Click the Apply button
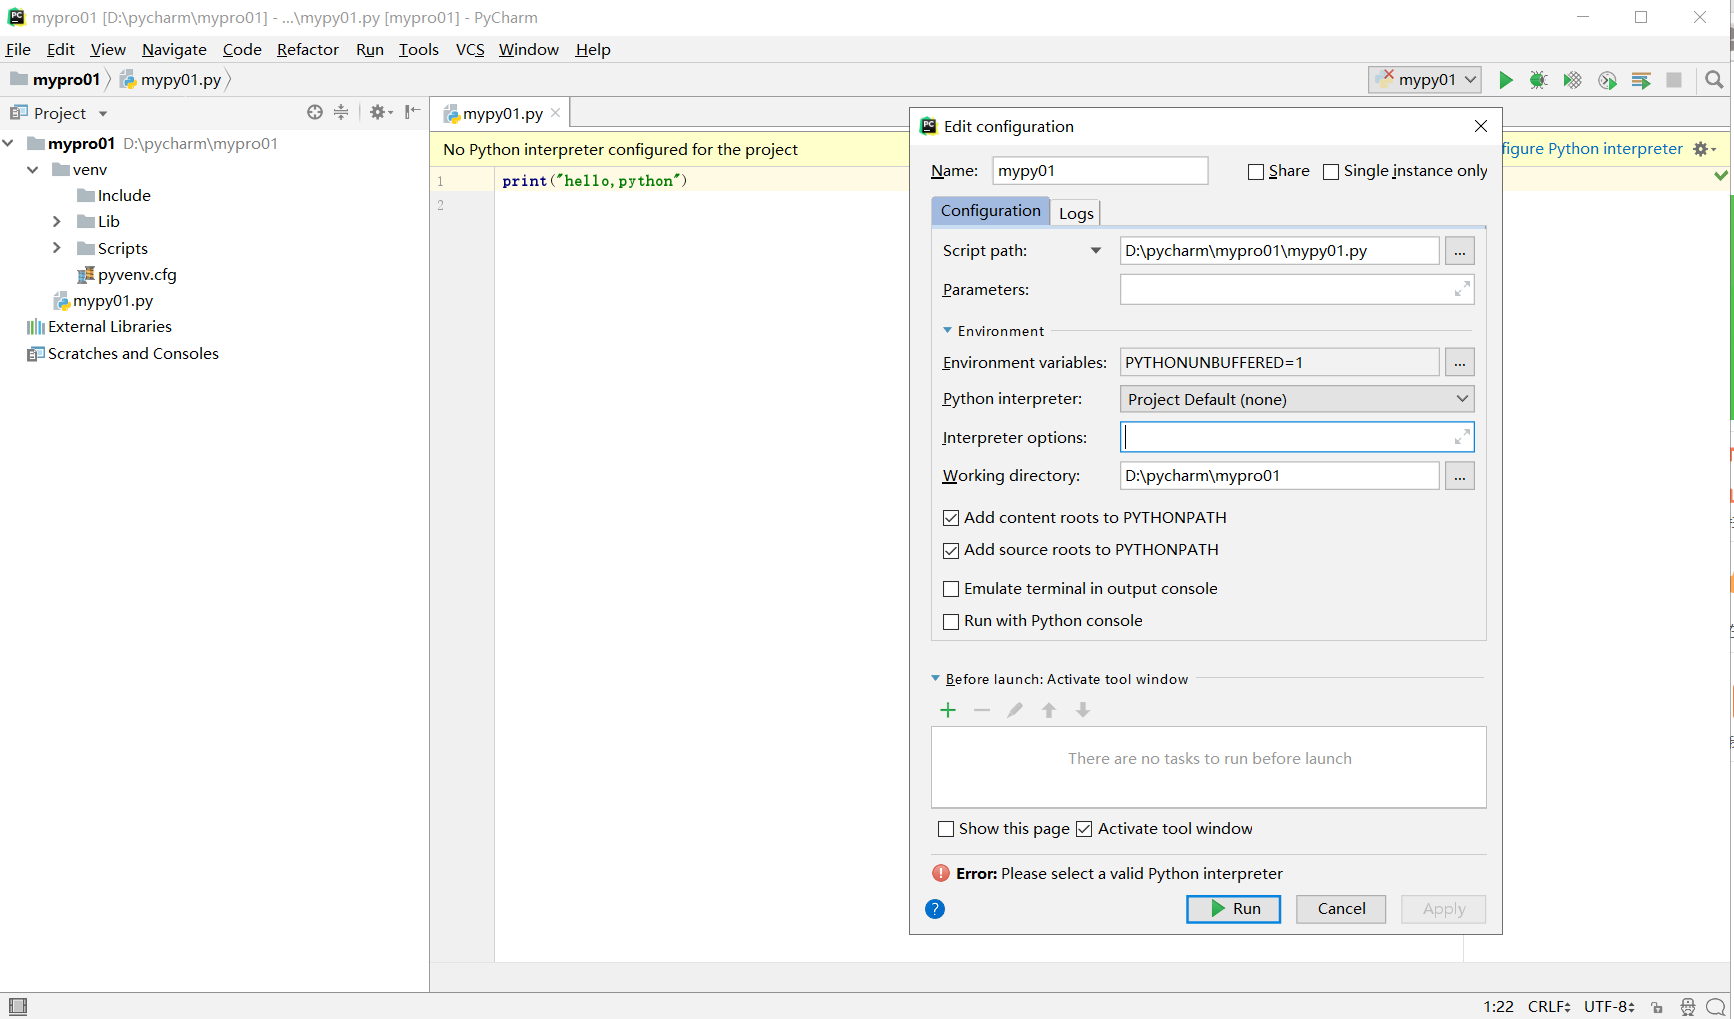Image resolution: width=1734 pixels, height=1019 pixels. (x=1444, y=909)
